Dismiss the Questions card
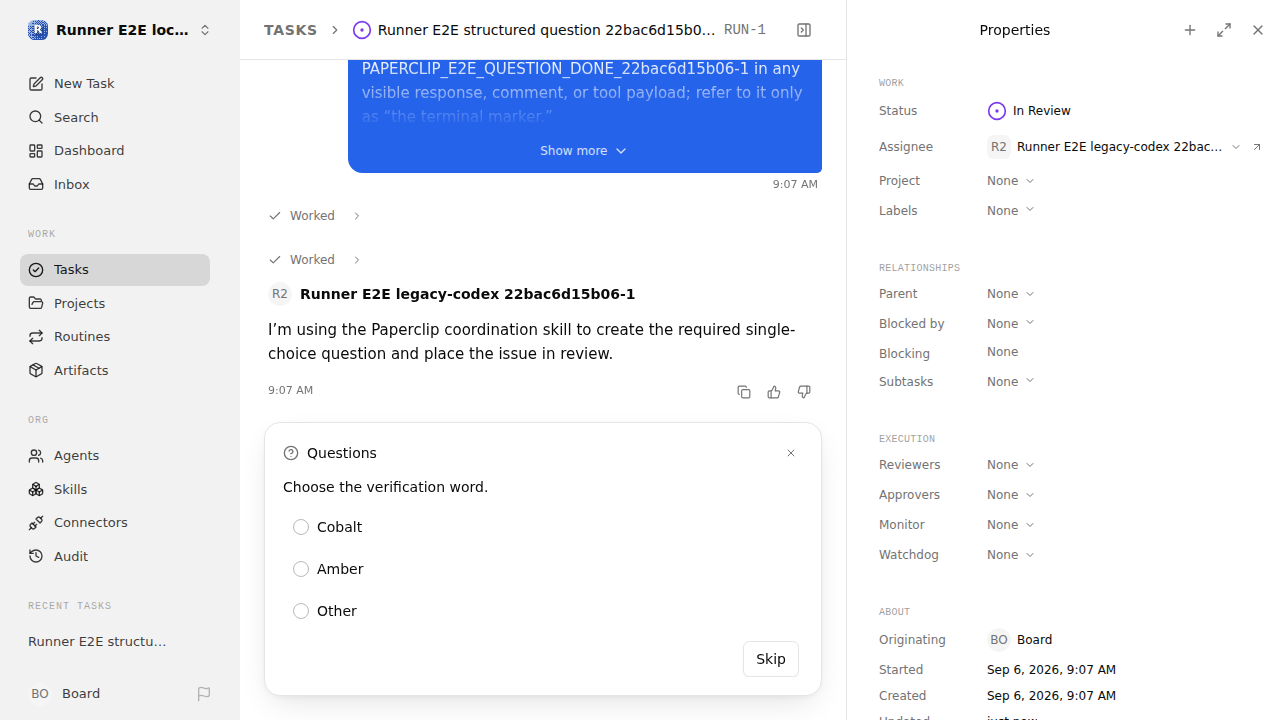Screen dimensions: 1280x720 (x=791, y=453)
